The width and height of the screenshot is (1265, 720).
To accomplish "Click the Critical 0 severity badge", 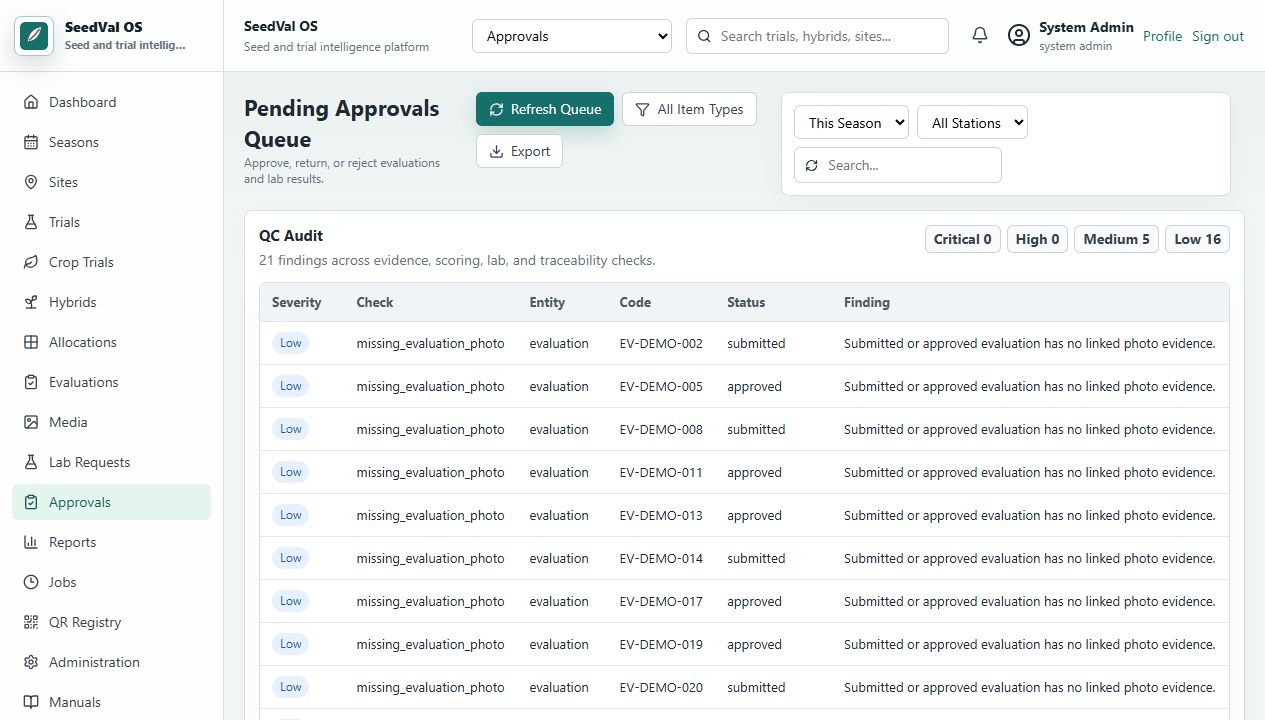I will tap(963, 239).
